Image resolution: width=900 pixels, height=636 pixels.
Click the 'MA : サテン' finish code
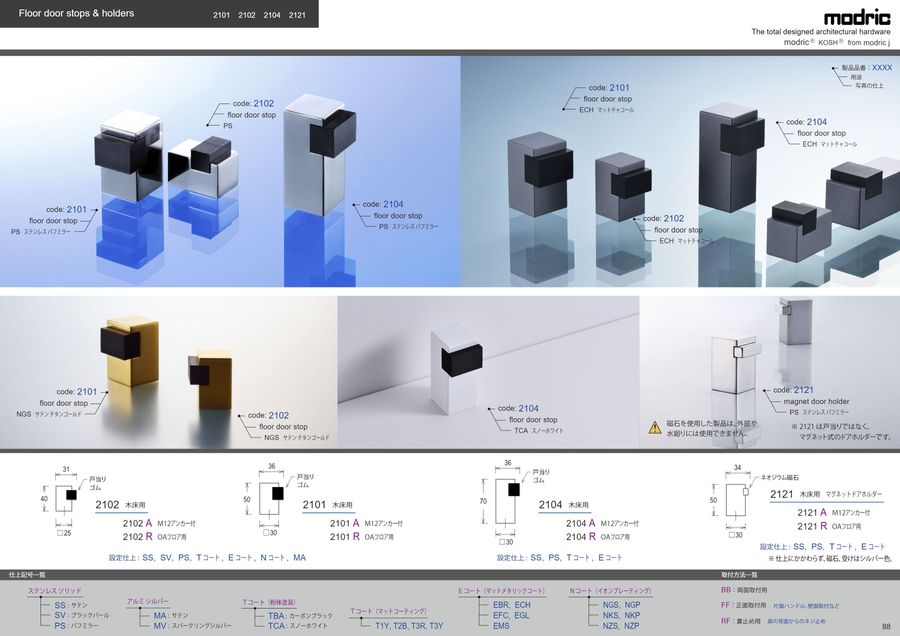coord(170,615)
